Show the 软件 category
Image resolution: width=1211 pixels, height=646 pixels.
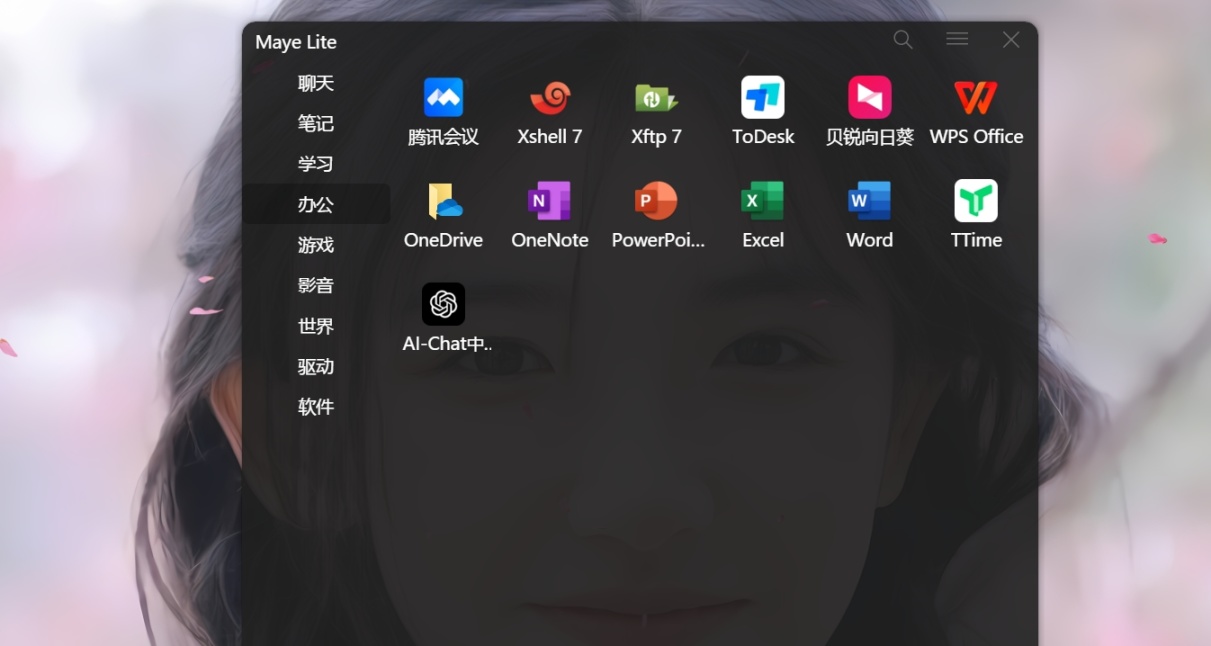tap(316, 407)
